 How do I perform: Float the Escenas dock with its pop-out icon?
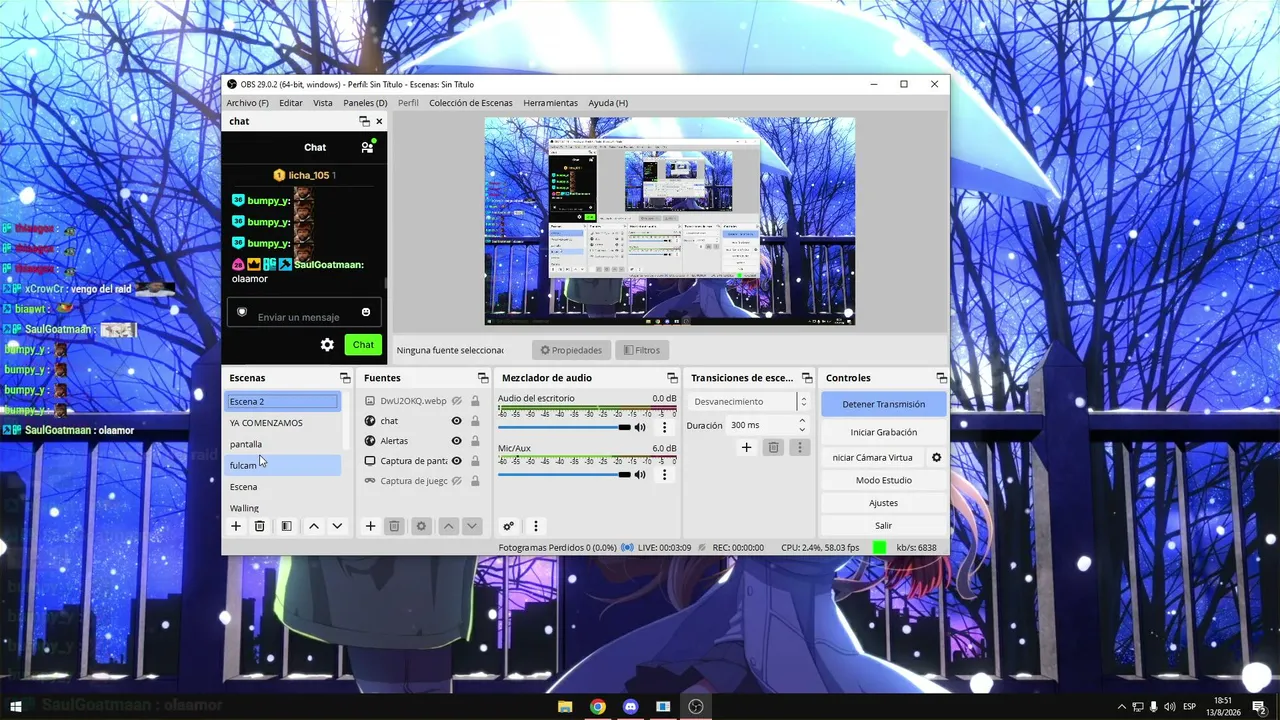click(345, 378)
